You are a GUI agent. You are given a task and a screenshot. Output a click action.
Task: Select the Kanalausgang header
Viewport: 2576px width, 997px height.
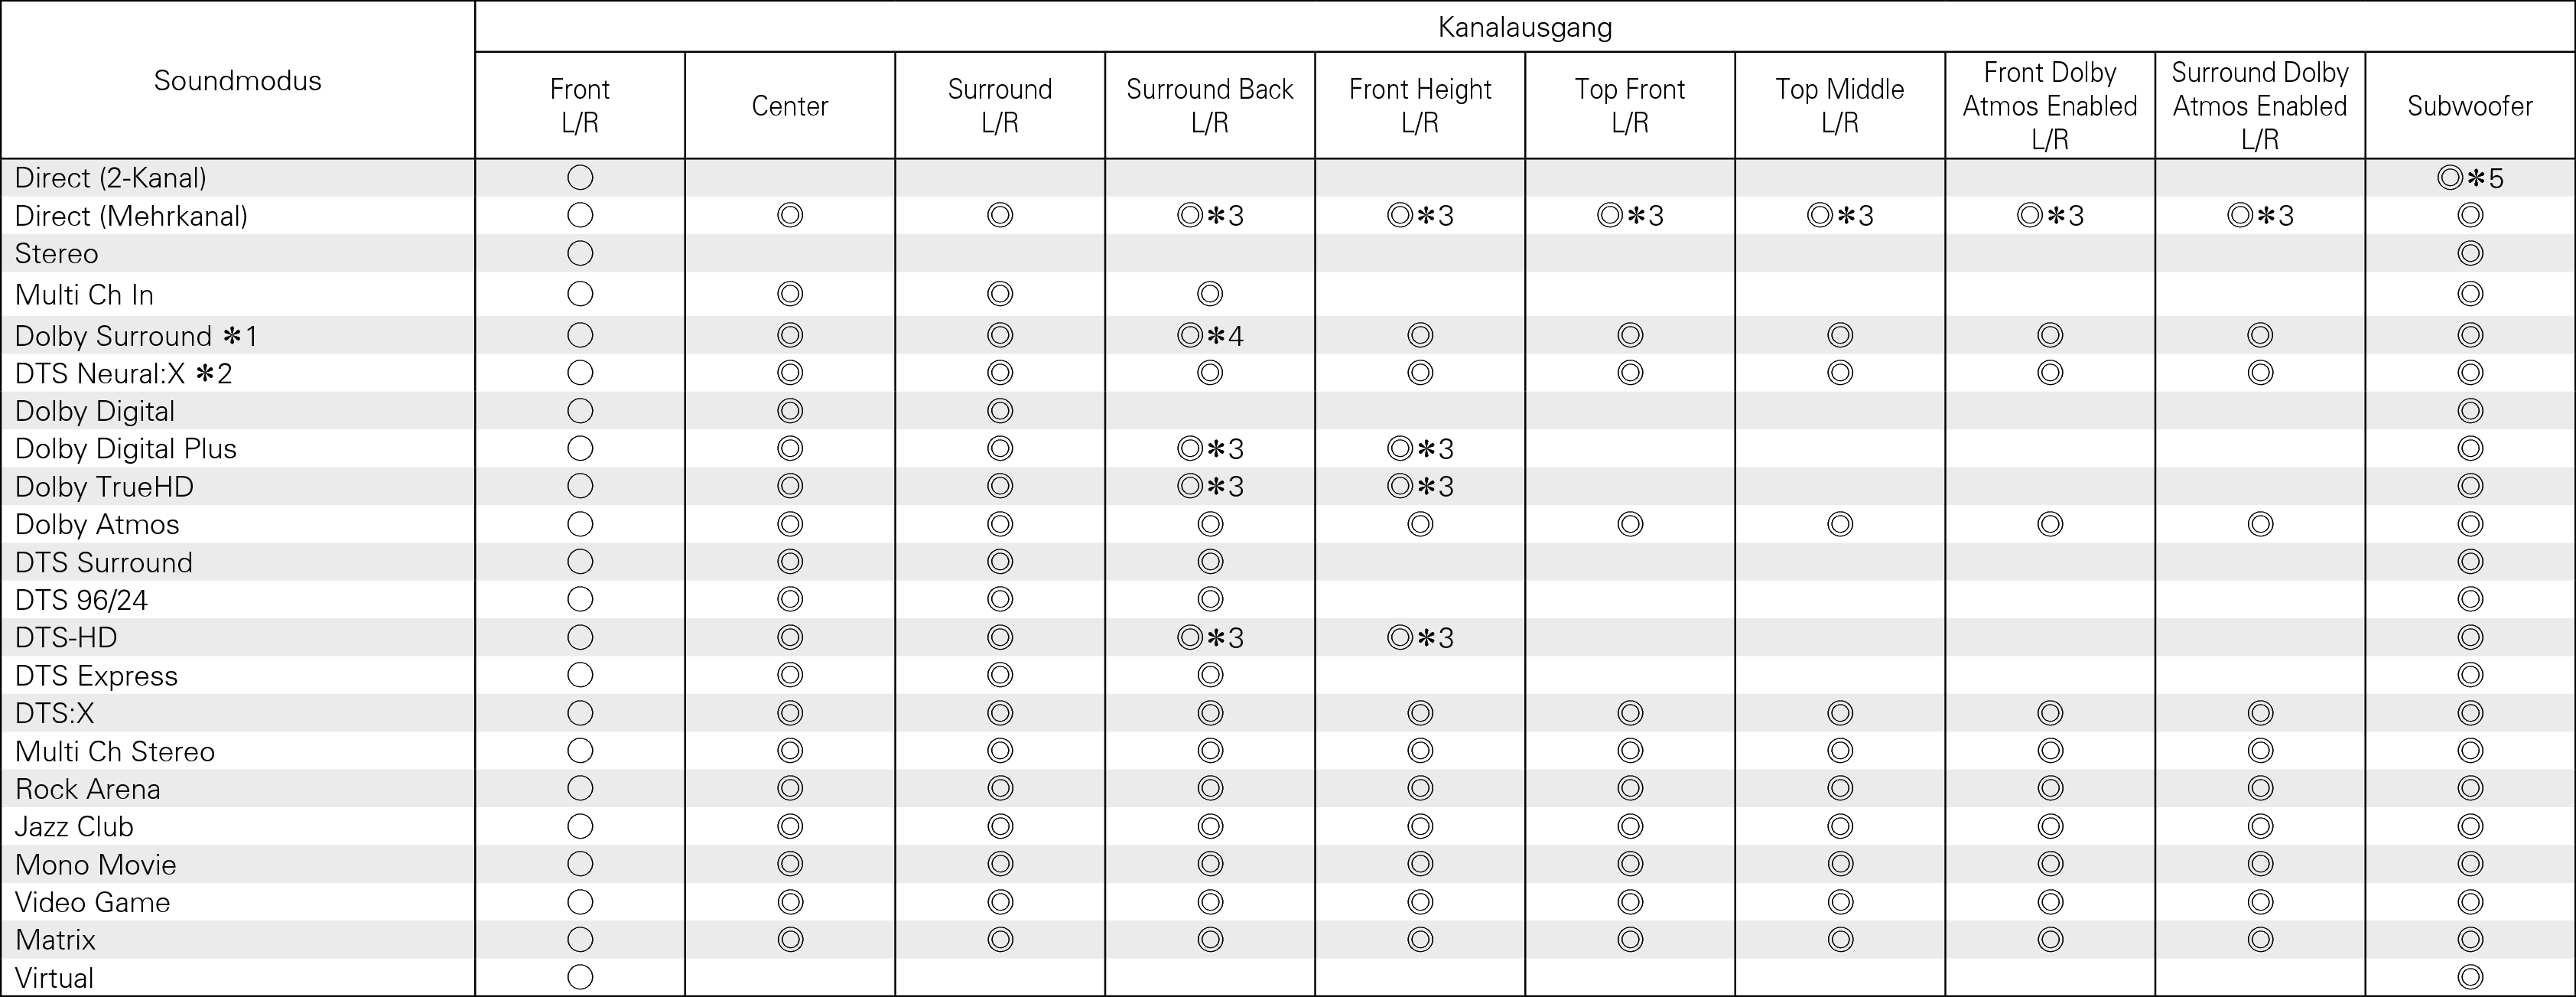tap(1525, 27)
